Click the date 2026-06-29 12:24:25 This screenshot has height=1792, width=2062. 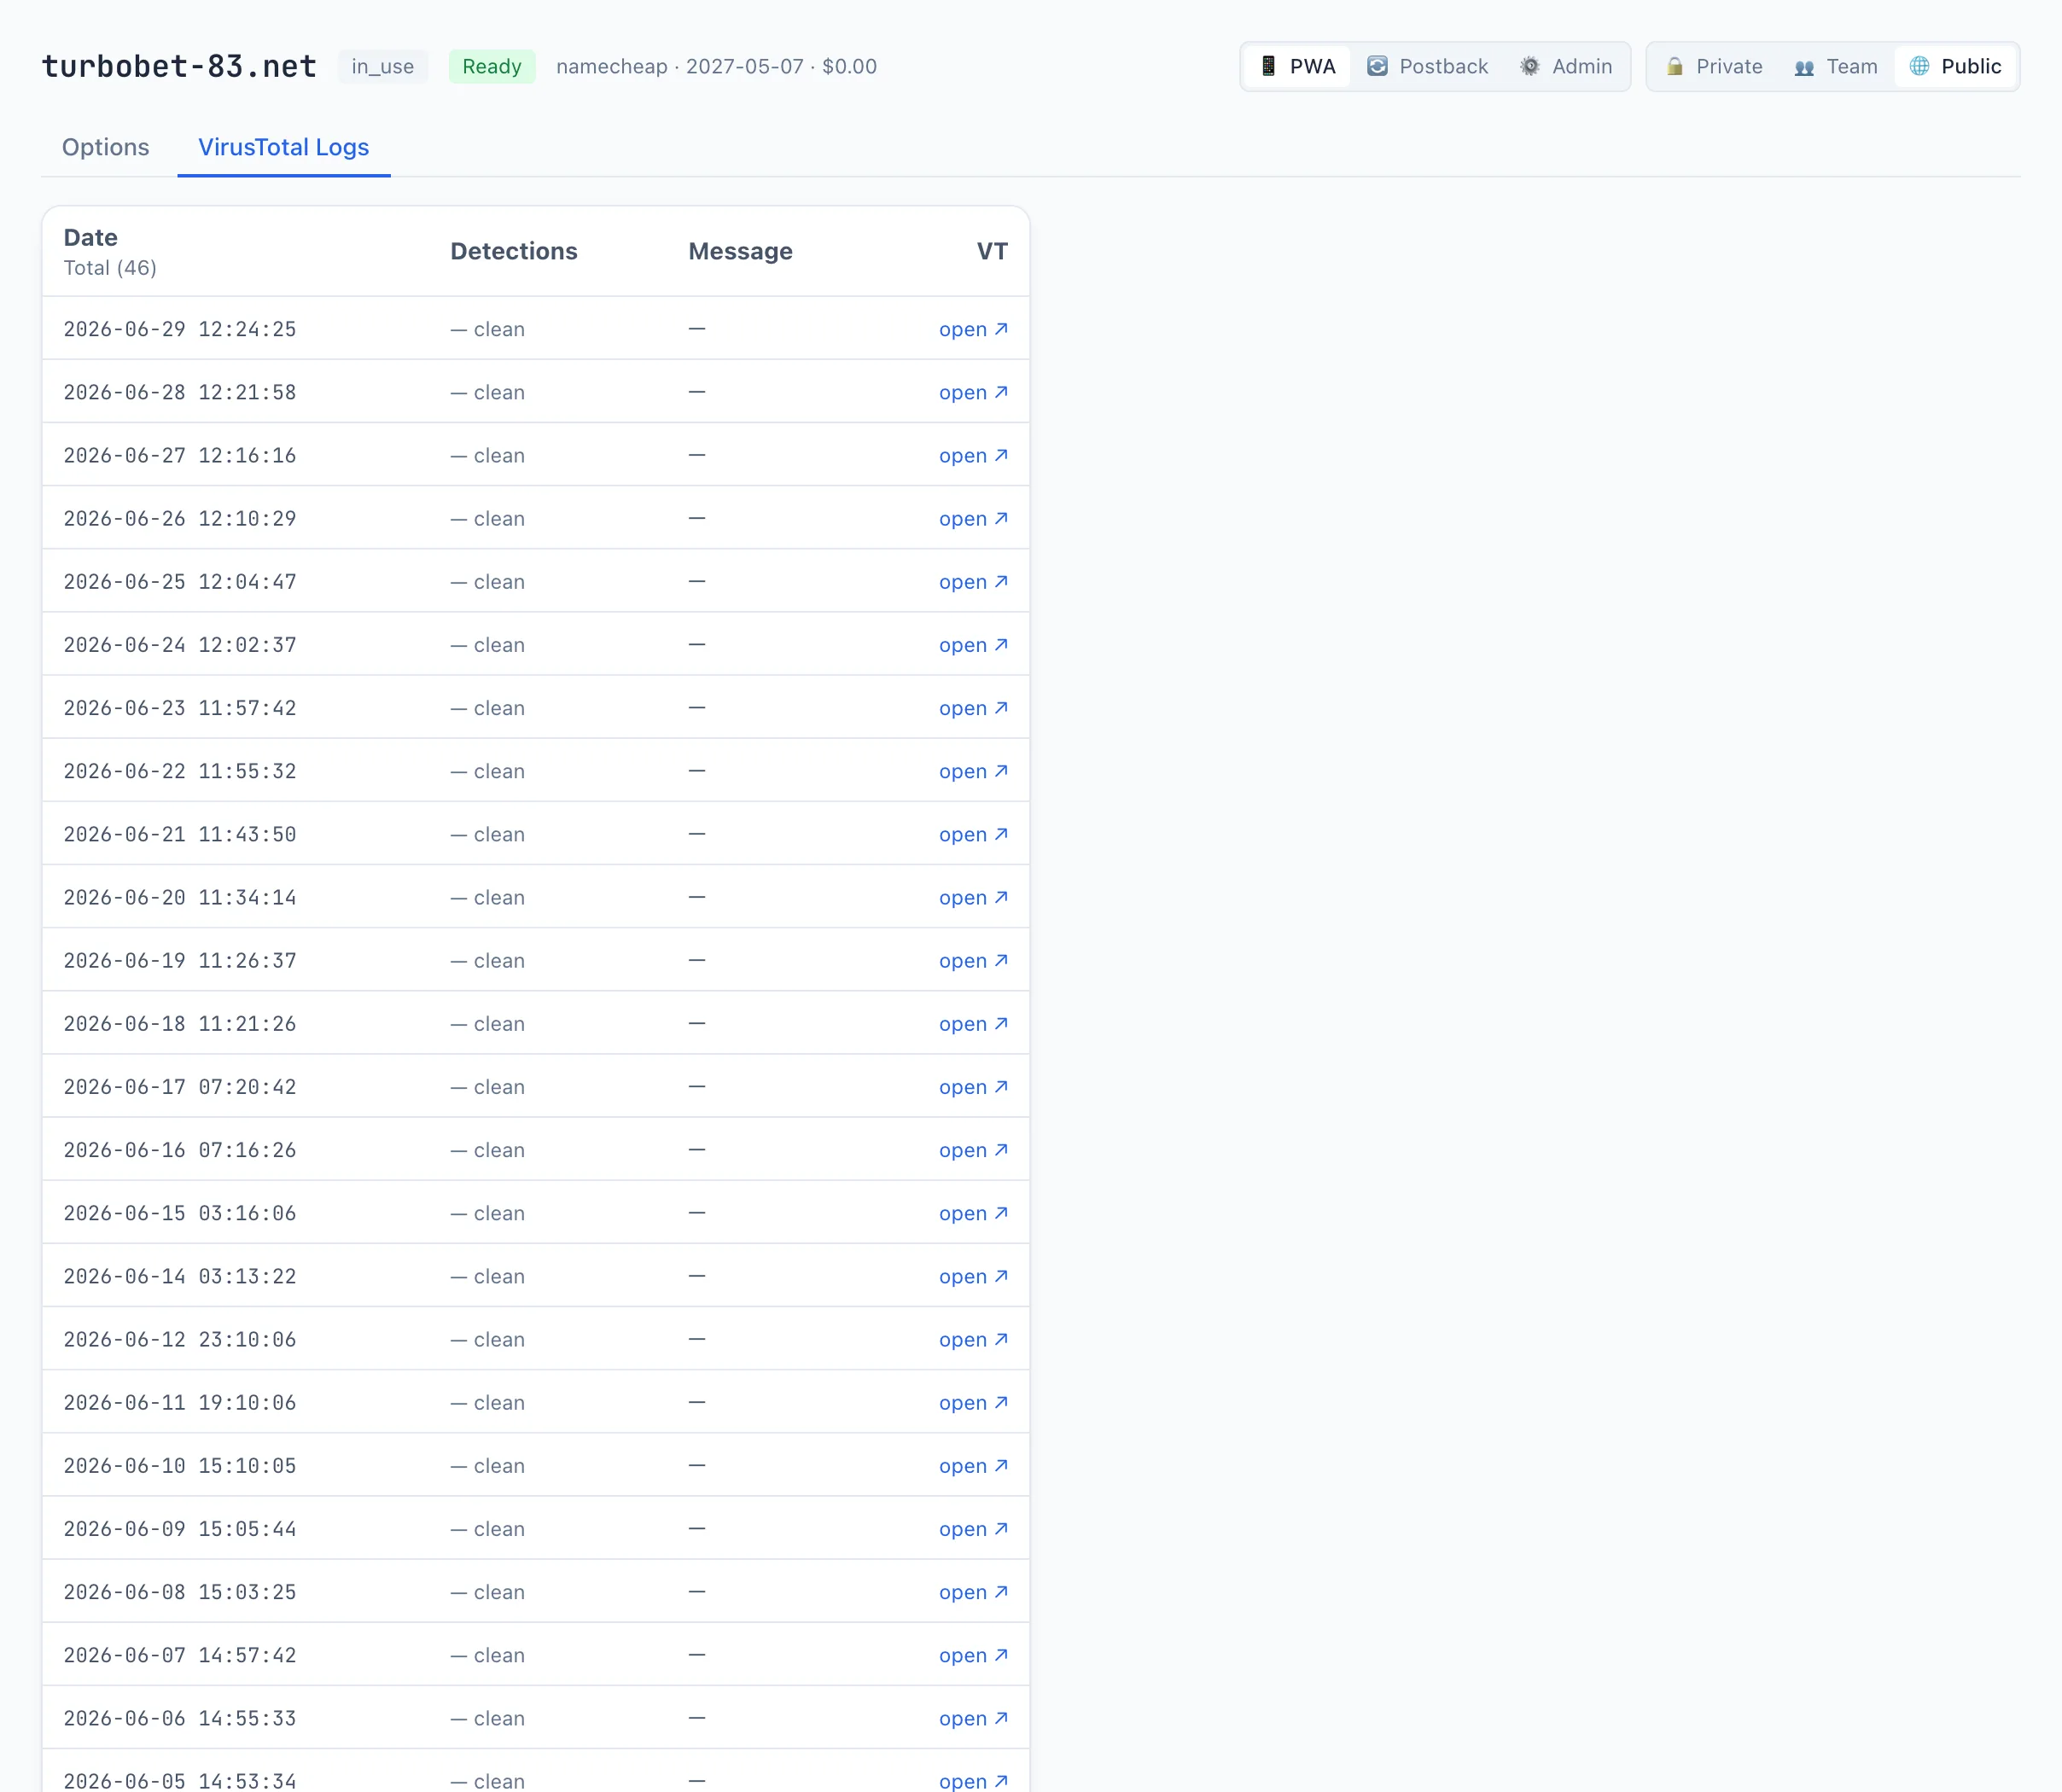click(x=180, y=329)
